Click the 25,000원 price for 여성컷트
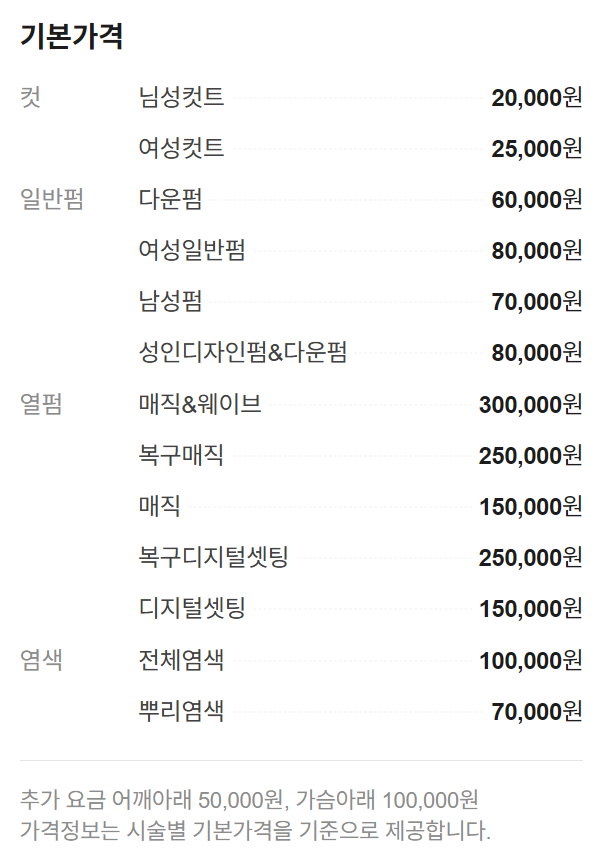This screenshot has height=859, width=600. click(x=536, y=149)
